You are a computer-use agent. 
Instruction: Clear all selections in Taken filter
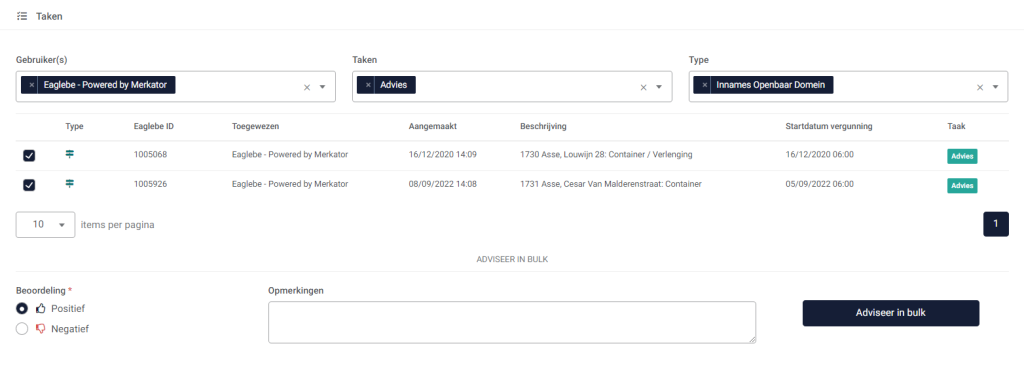643,88
